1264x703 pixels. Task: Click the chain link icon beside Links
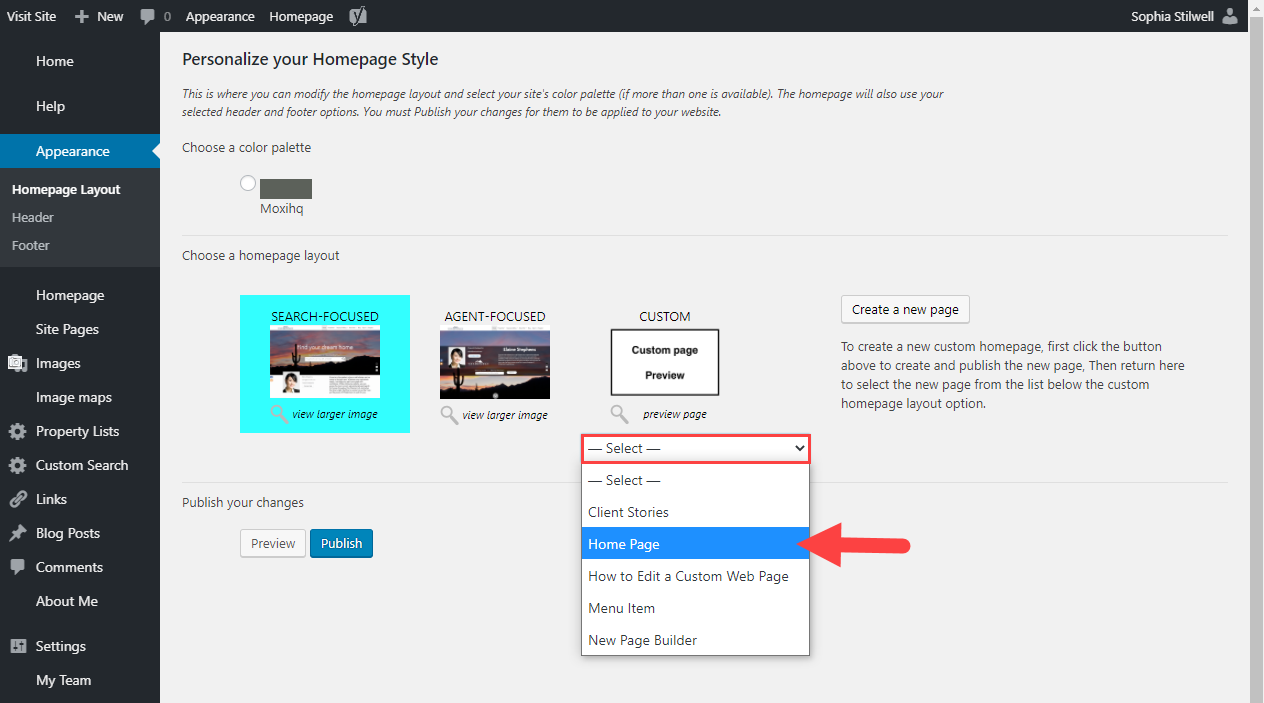click(17, 500)
